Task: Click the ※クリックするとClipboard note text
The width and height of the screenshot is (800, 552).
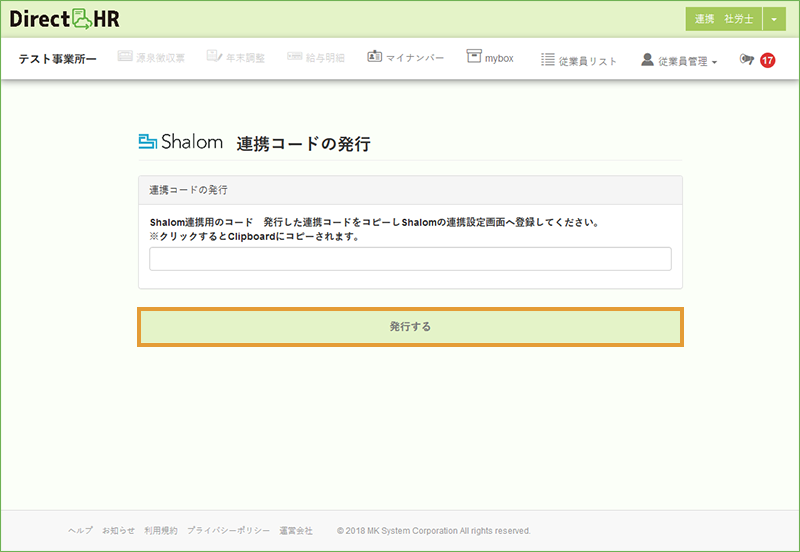Action: 255,237
